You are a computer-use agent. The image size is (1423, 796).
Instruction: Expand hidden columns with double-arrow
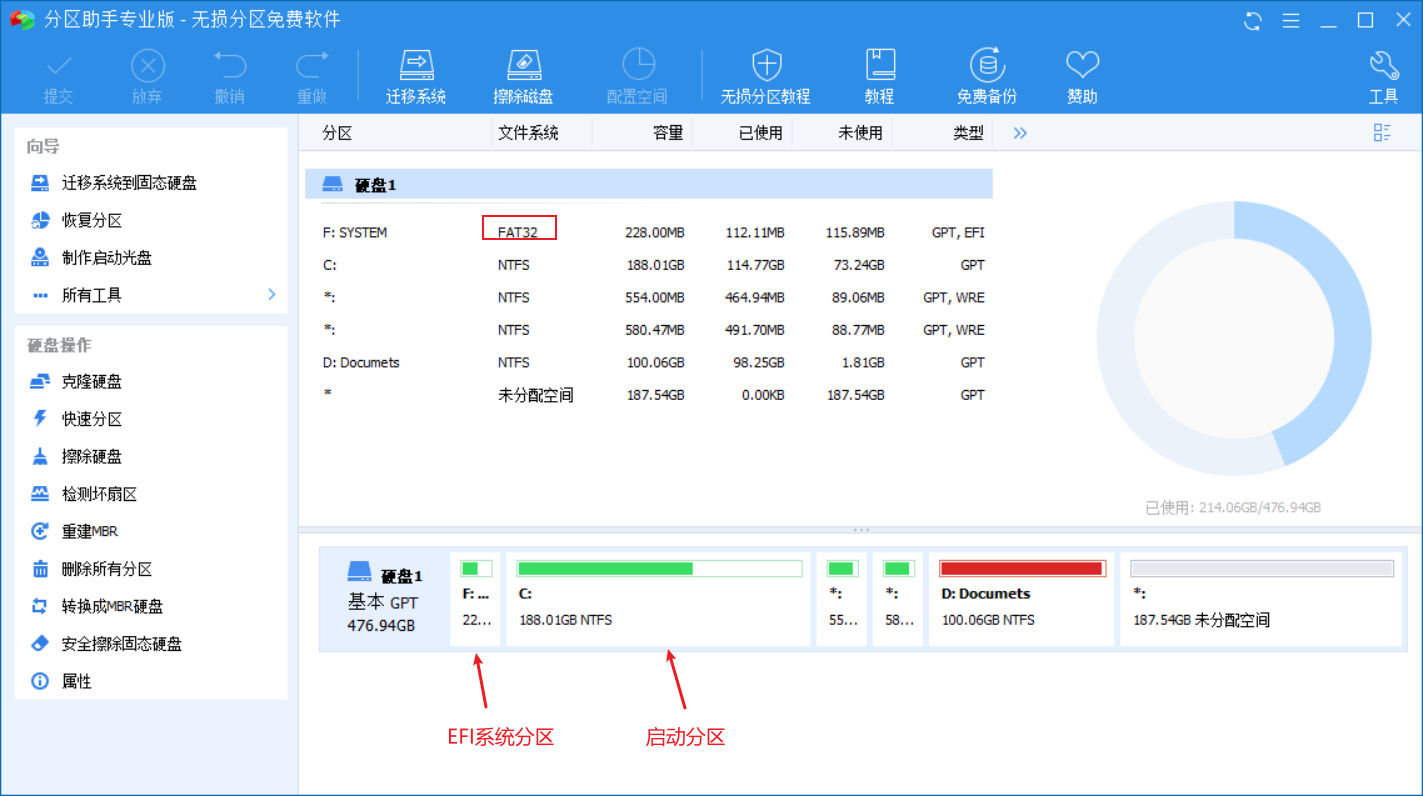pos(1020,133)
